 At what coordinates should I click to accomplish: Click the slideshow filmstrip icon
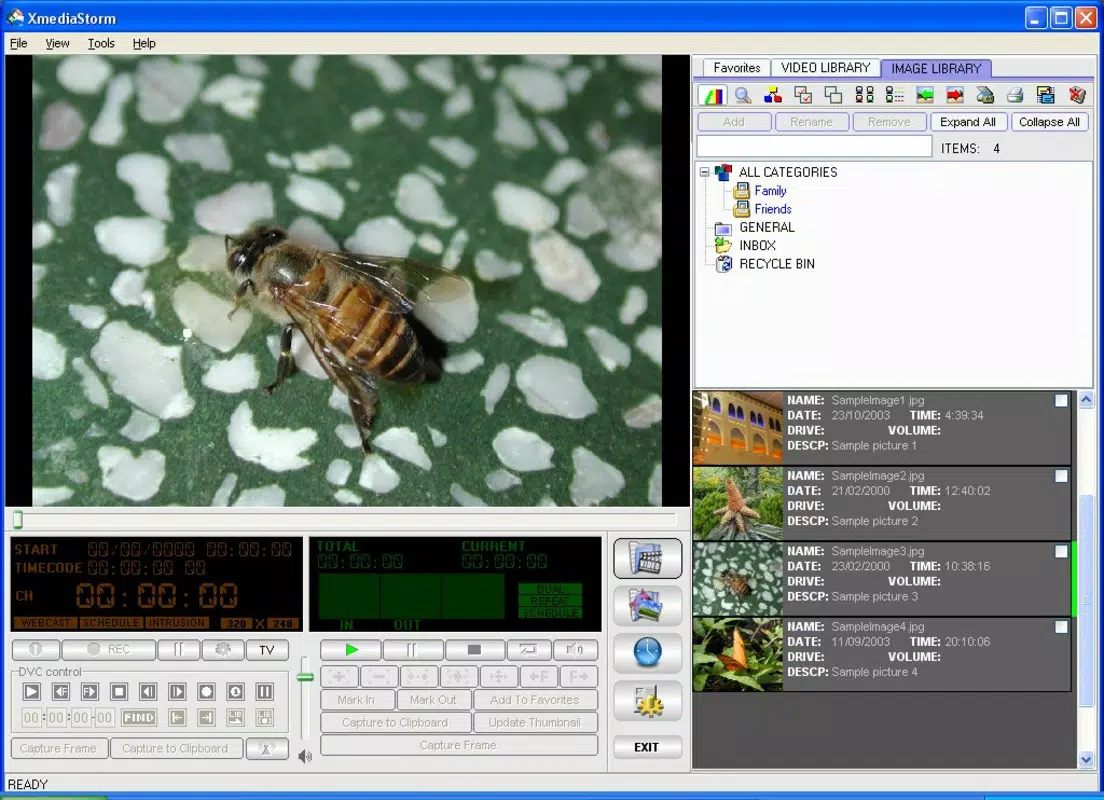(1046, 95)
